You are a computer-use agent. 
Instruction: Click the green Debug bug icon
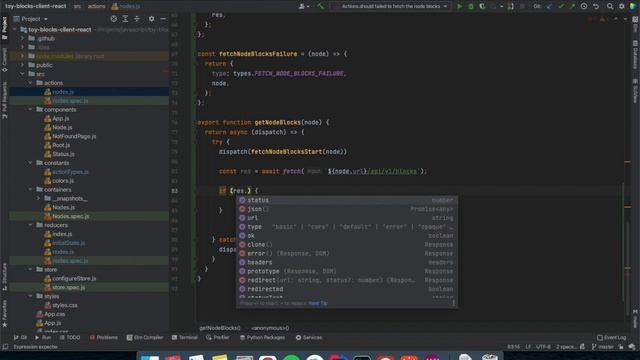(471, 6)
